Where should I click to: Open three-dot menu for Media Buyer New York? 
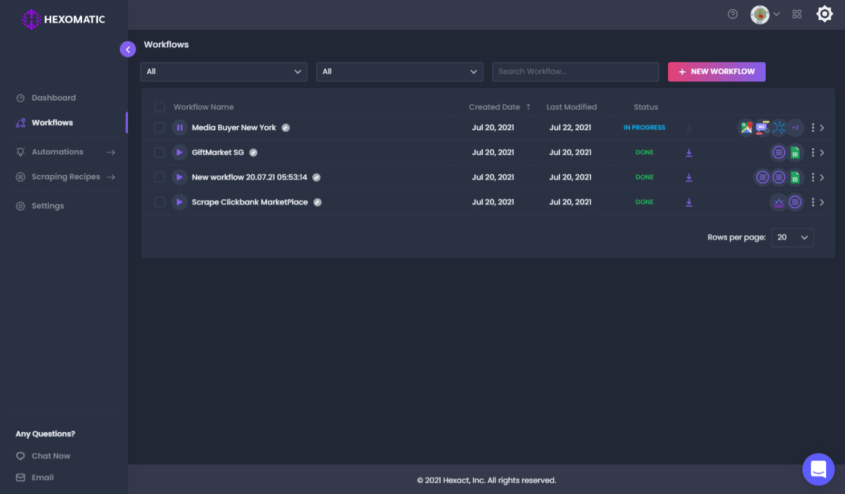(x=813, y=128)
